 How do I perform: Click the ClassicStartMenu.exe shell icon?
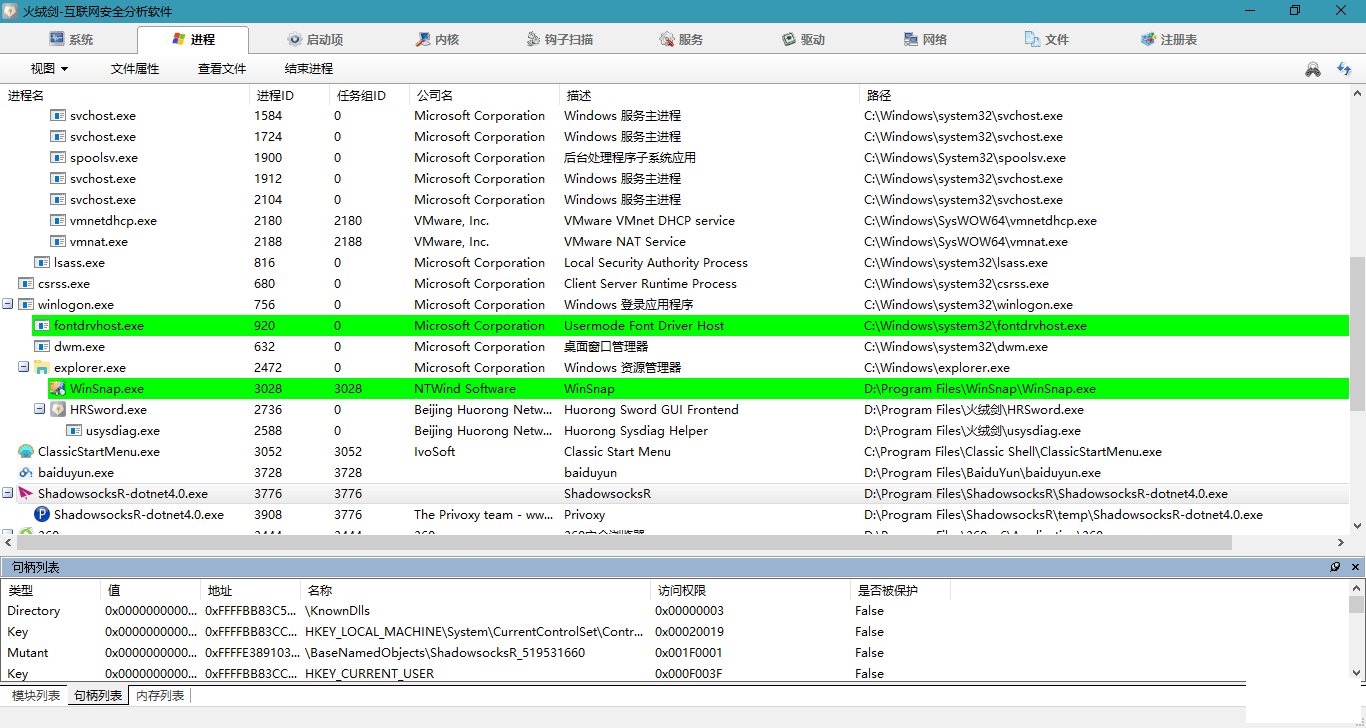26,452
